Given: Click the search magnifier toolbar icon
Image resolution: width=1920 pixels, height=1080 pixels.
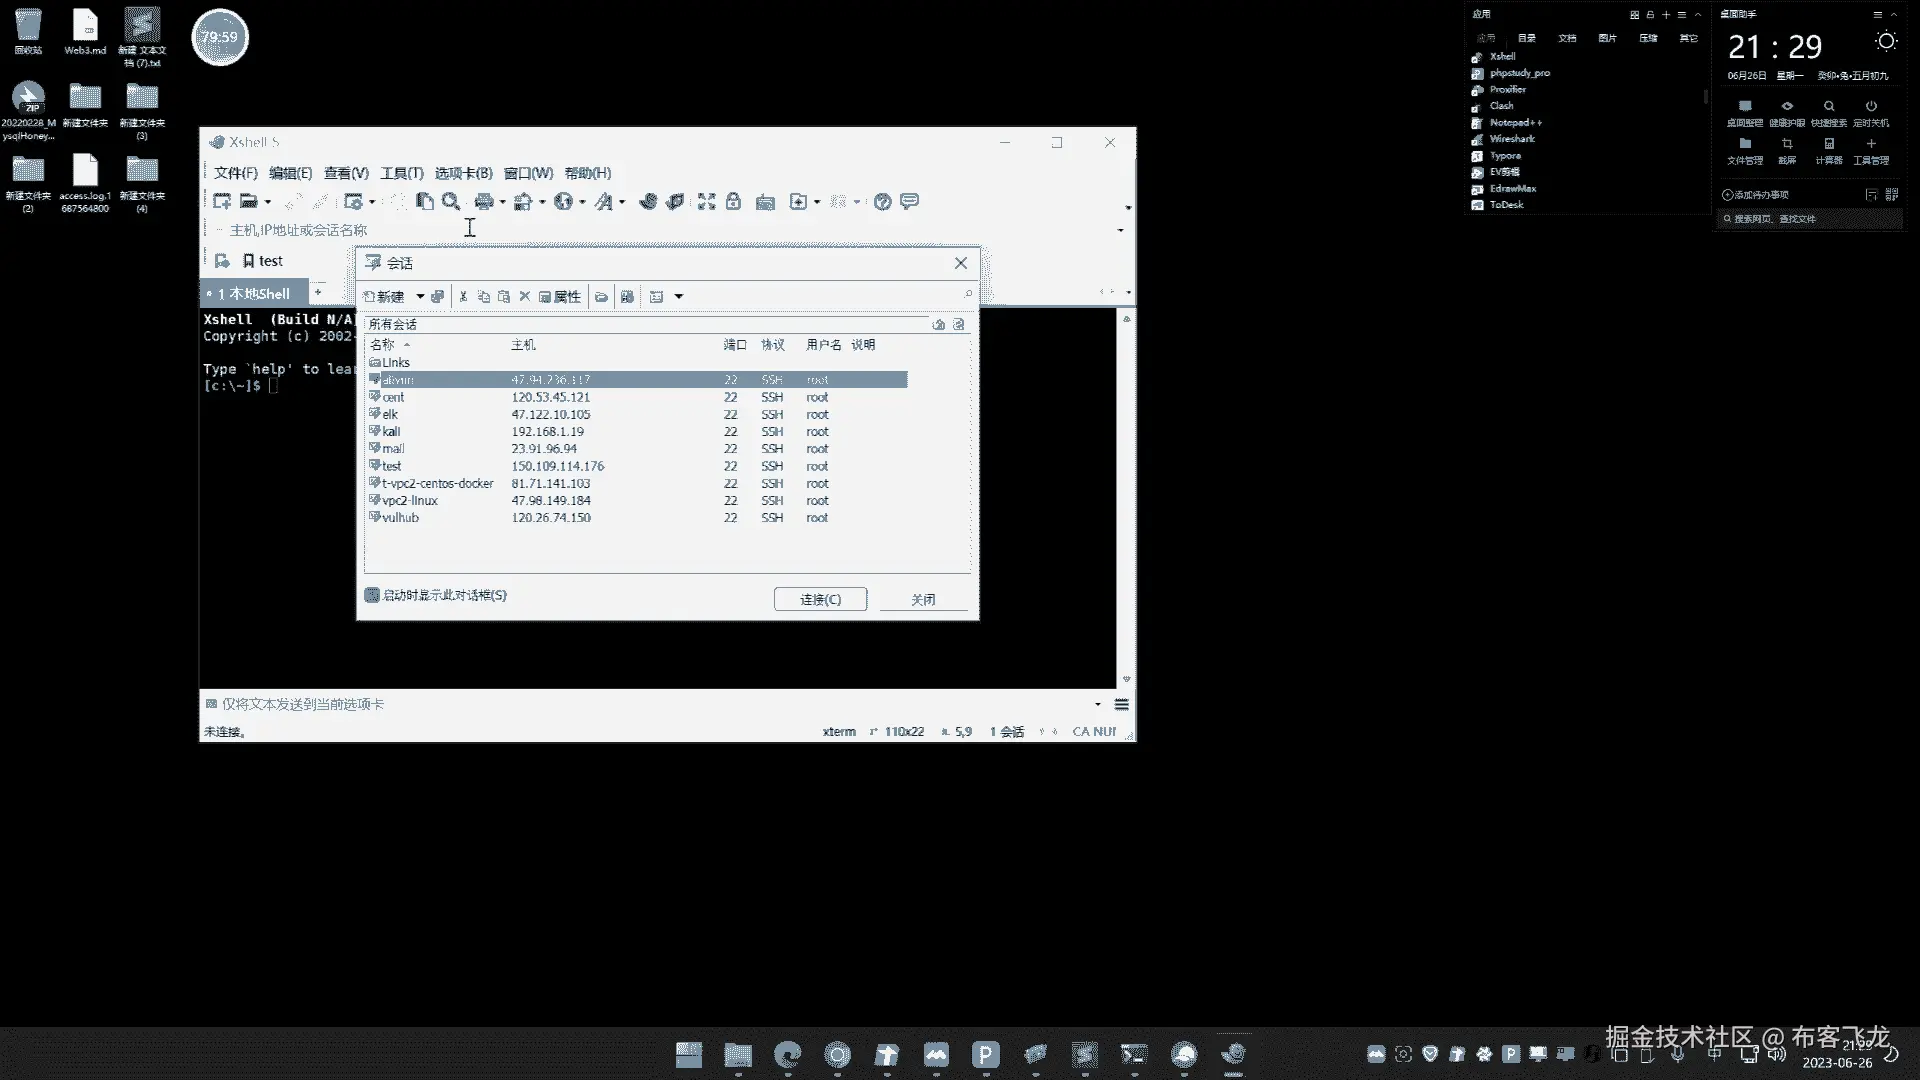Looking at the screenshot, I should (x=451, y=202).
